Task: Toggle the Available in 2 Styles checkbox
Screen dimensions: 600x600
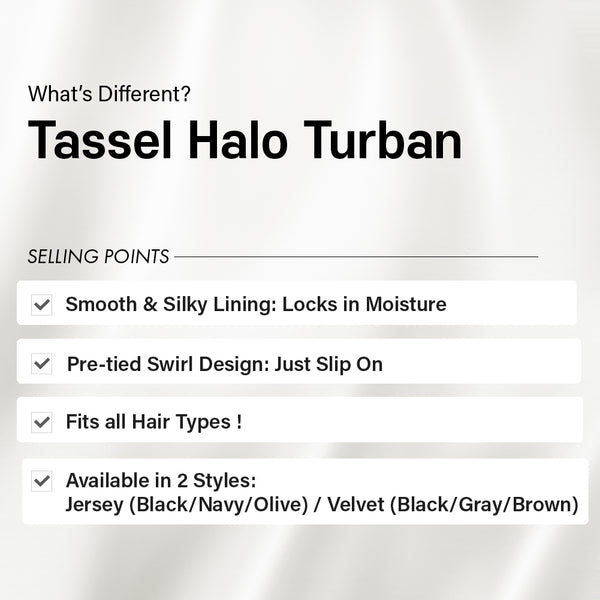Action: click(x=42, y=481)
